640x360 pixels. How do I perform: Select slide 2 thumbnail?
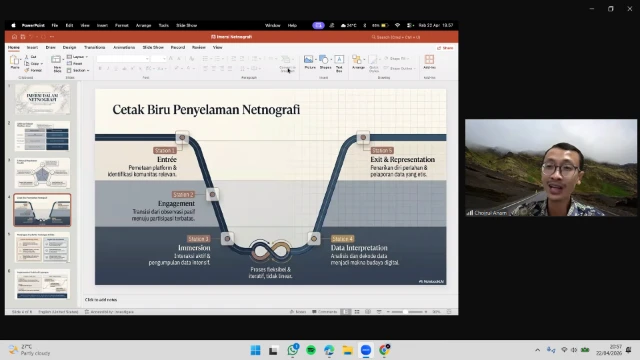(42, 136)
